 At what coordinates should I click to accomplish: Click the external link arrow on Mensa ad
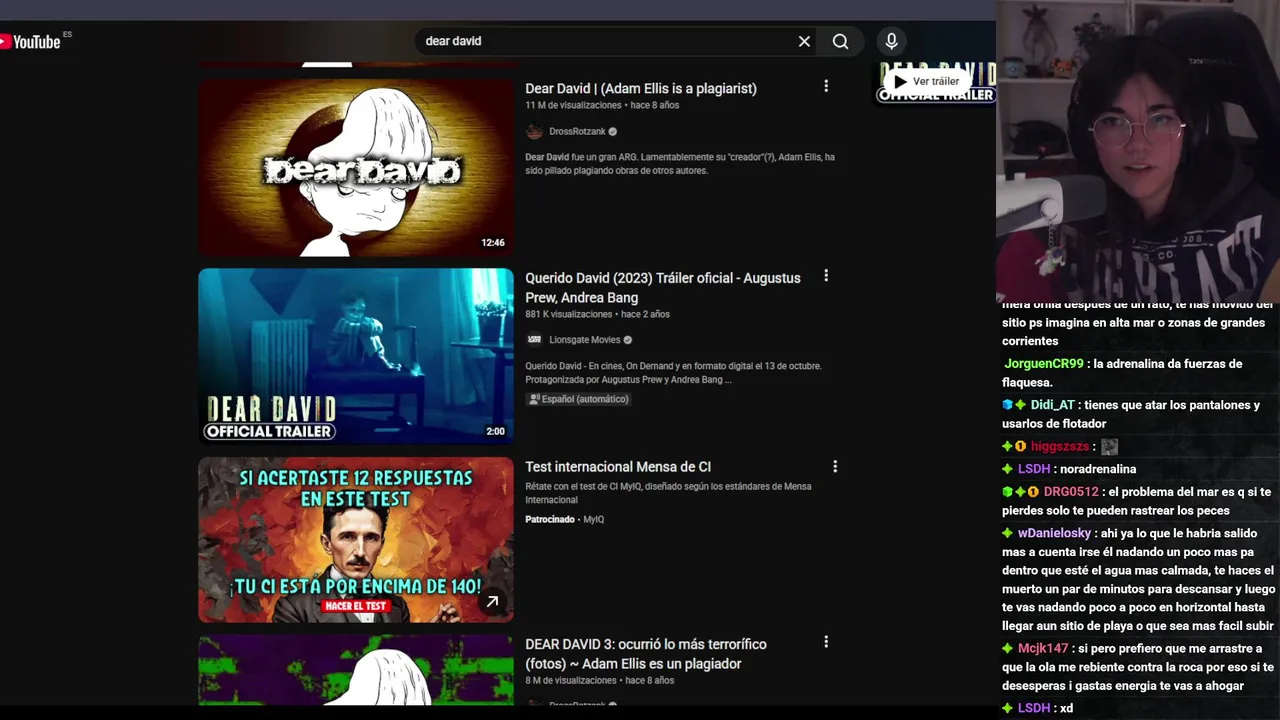(492, 602)
